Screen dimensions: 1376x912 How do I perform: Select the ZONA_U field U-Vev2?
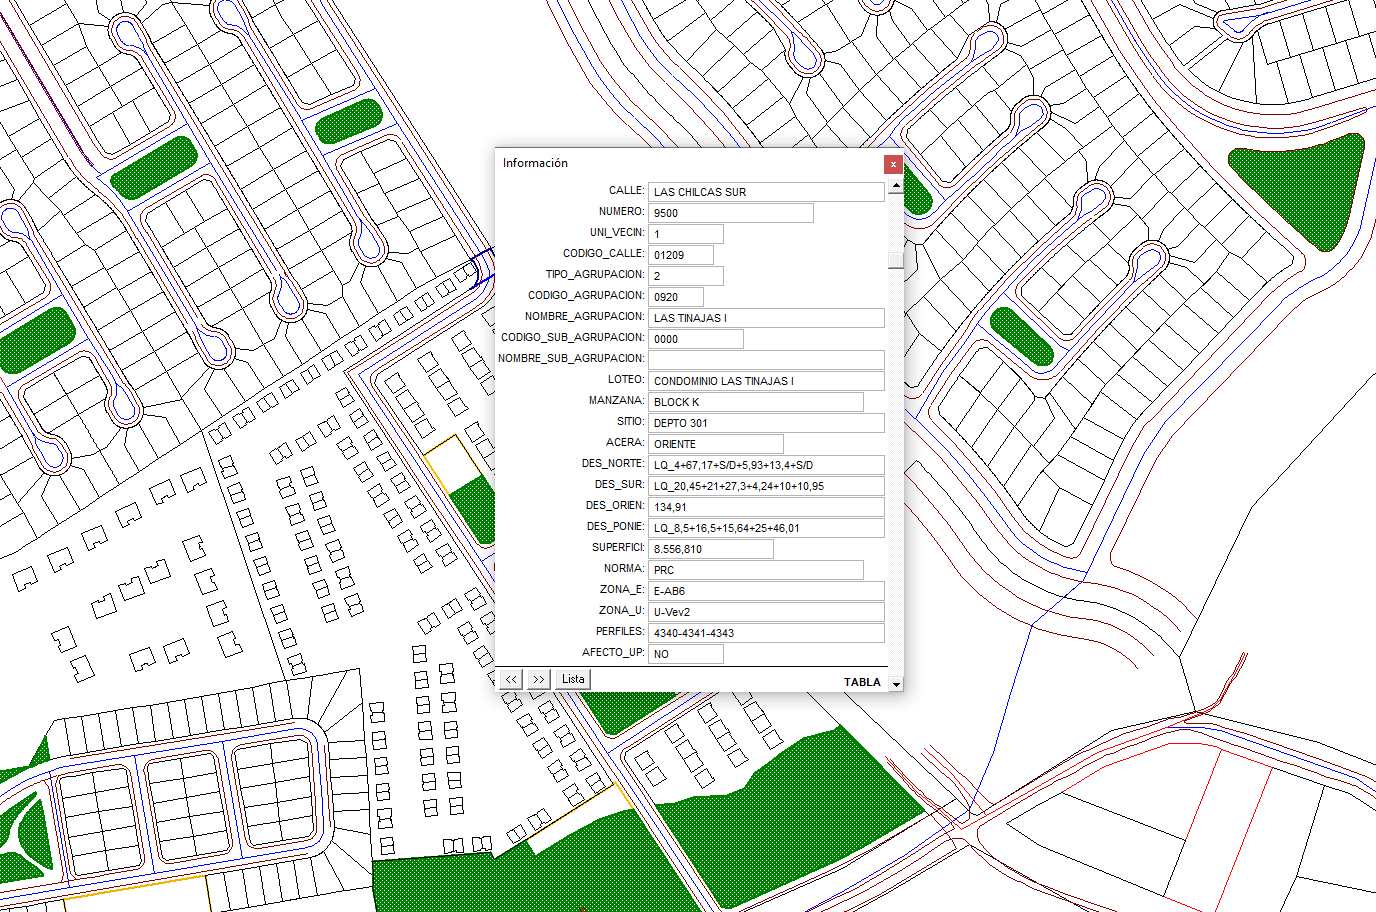click(x=765, y=612)
